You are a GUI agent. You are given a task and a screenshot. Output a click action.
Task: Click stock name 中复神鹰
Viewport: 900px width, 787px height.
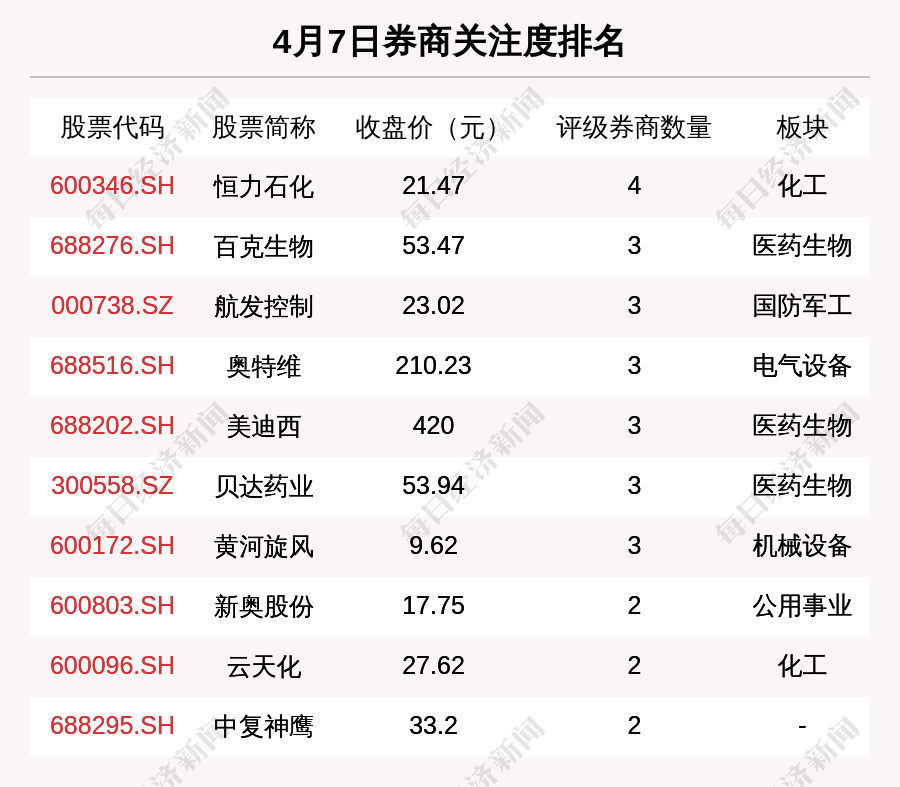click(x=263, y=726)
